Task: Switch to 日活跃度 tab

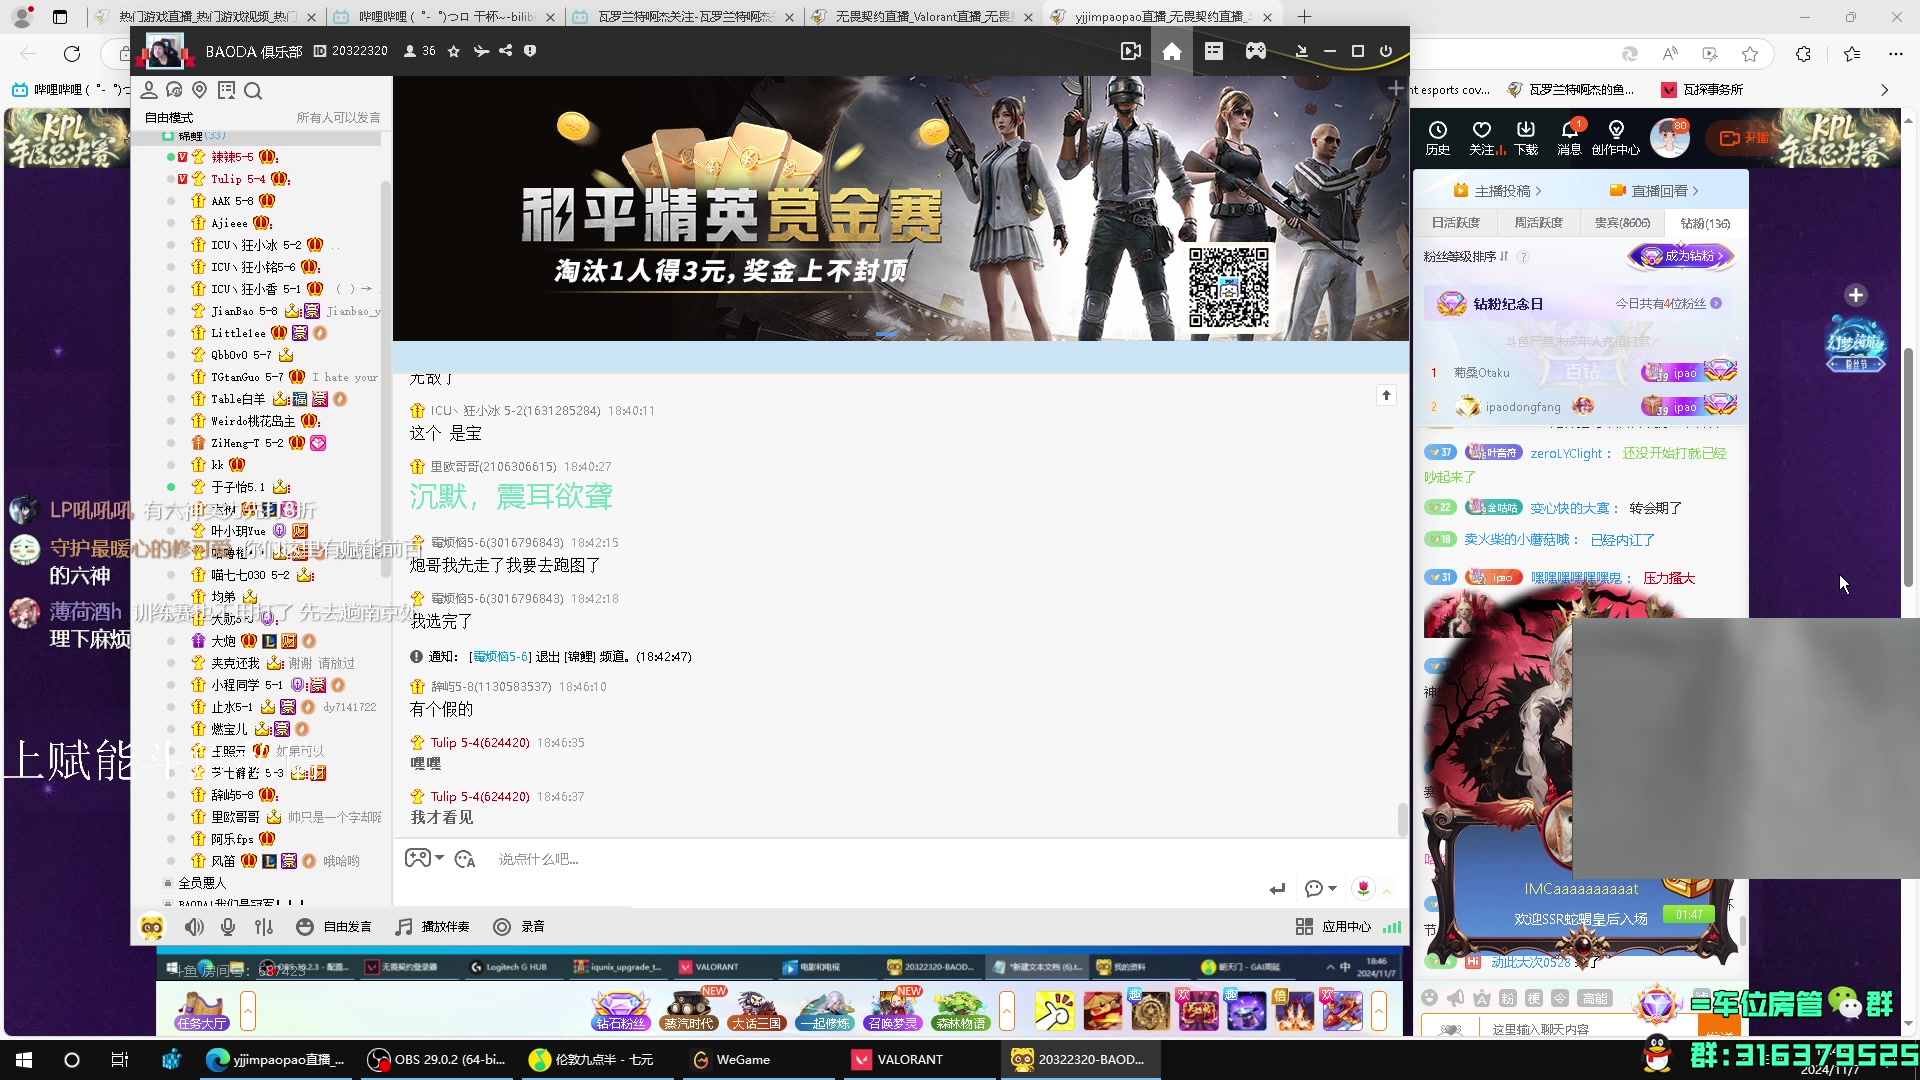Action: (x=1455, y=223)
